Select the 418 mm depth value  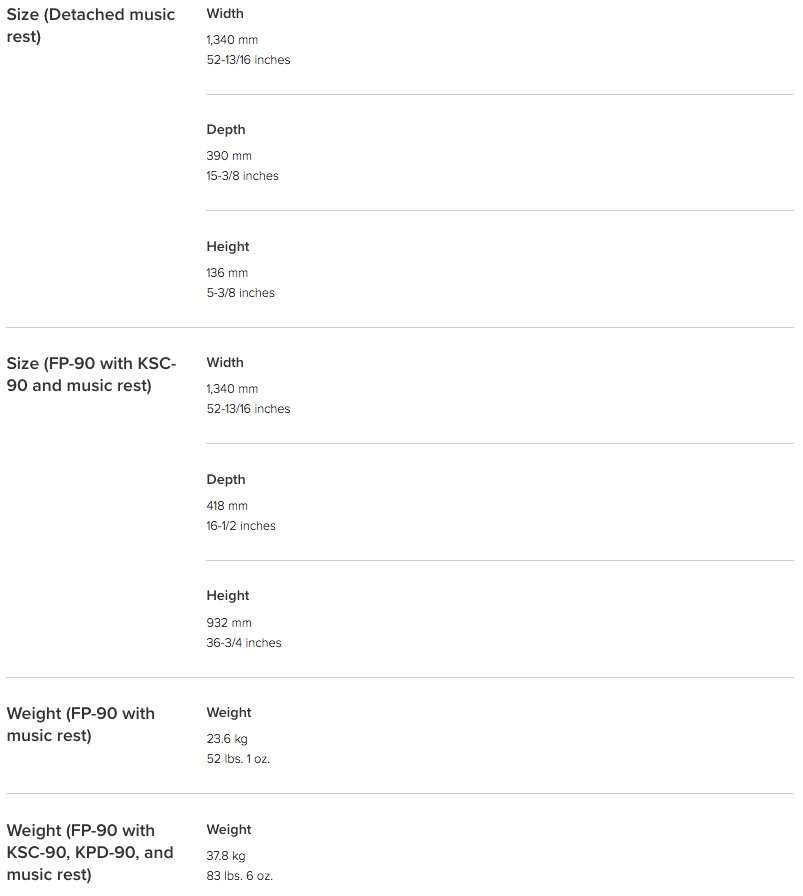point(227,506)
